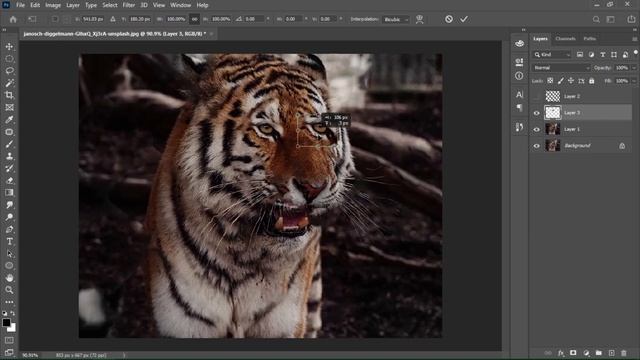Screen dimensions: 640x360
Task: Toggle lock transparent pixels
Action: pos(550,81)
